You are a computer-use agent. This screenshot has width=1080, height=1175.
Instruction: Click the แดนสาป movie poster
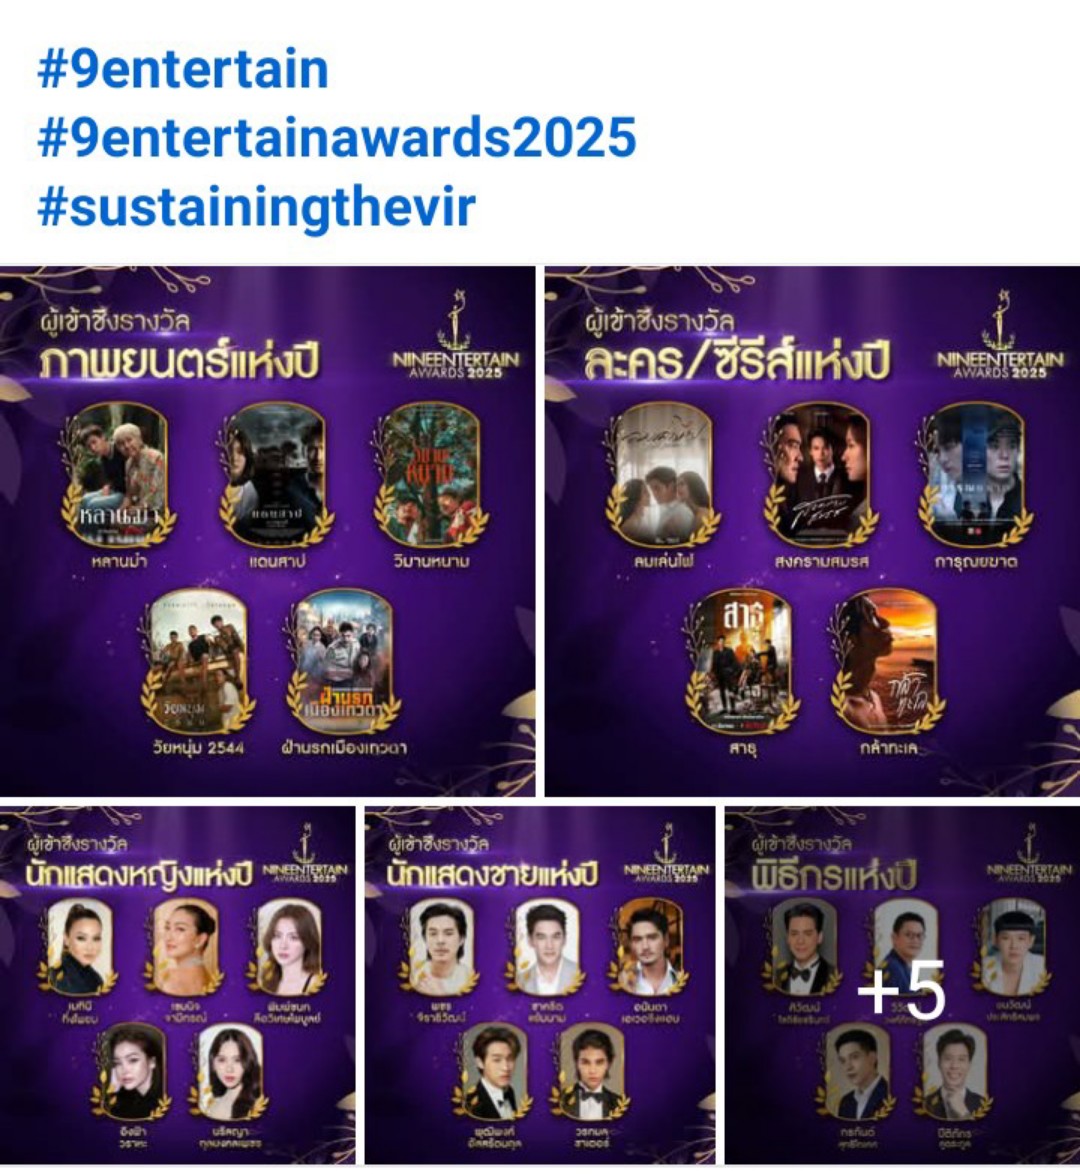[277, 473]
